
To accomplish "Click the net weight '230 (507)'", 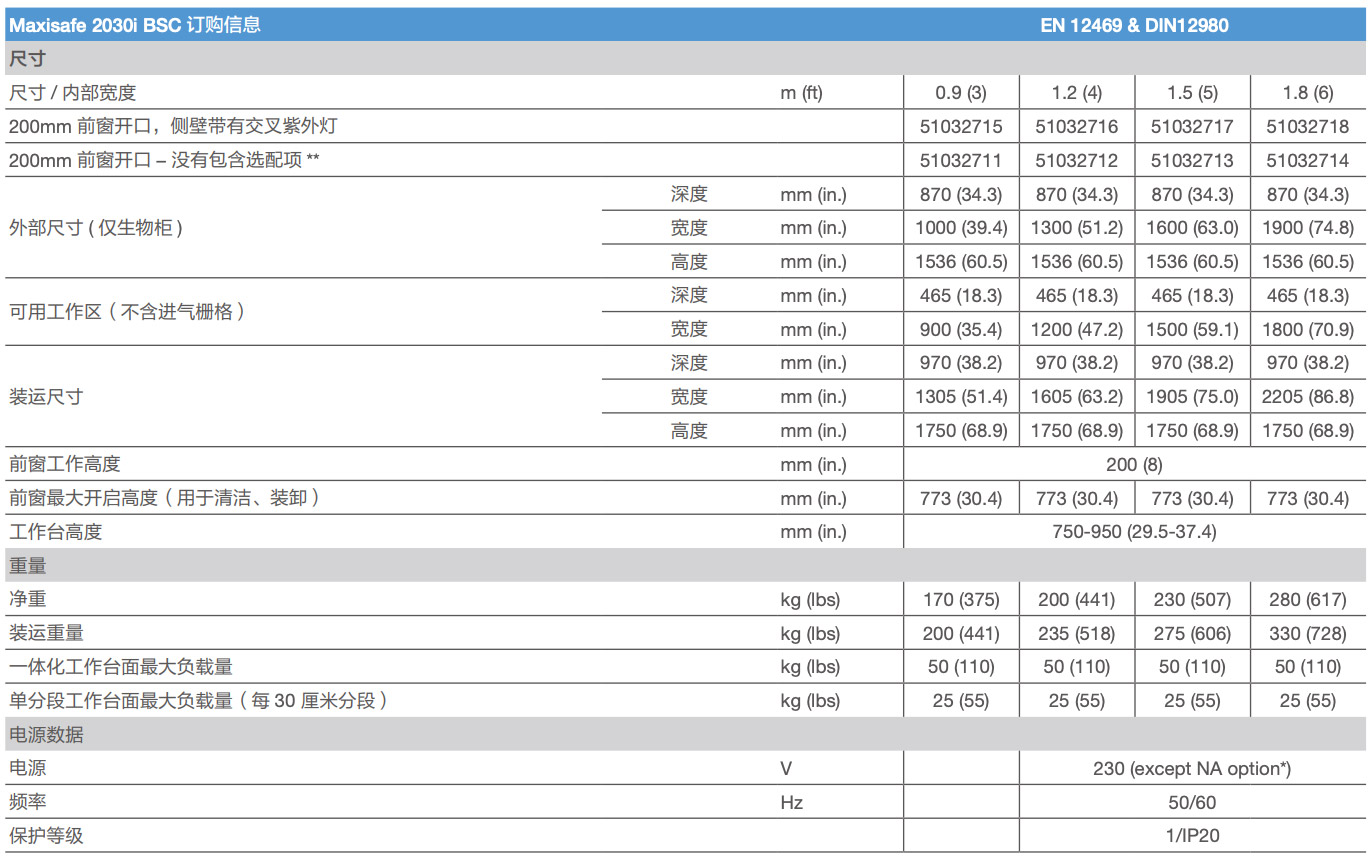I will [1192, 600].
